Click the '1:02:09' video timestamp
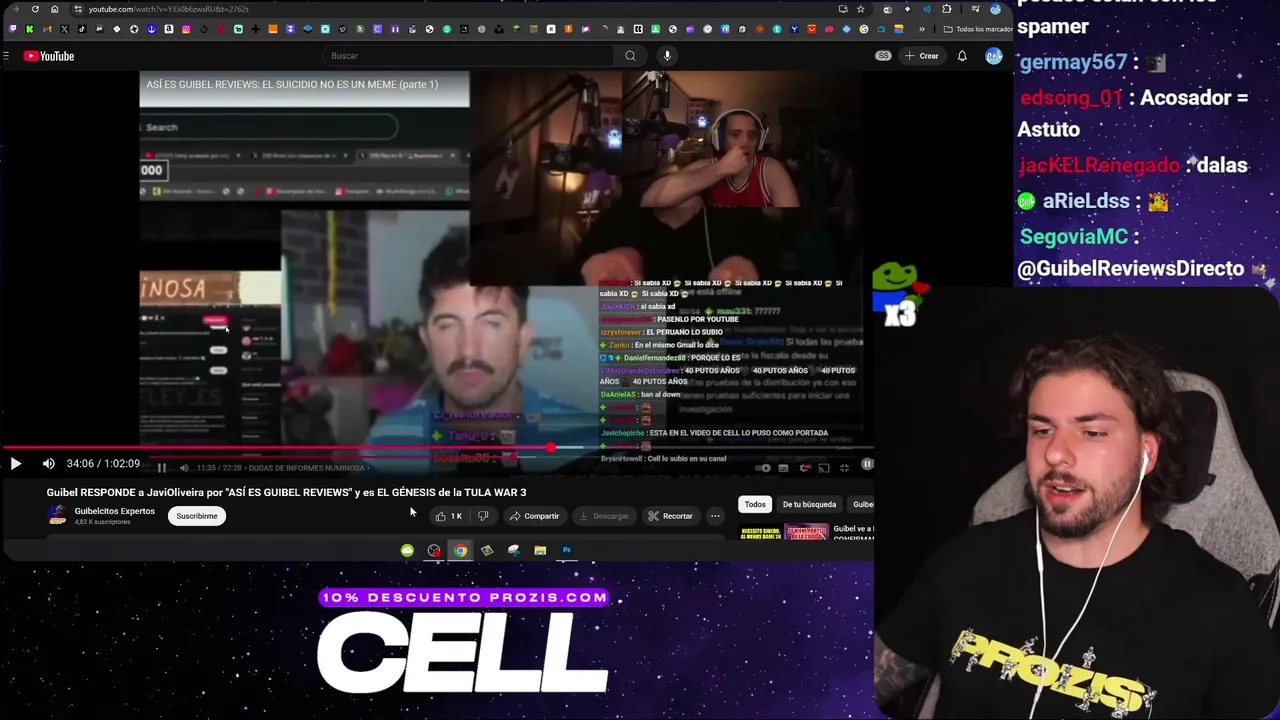Viewport: 1280px width, 720px height. [122, 463]
